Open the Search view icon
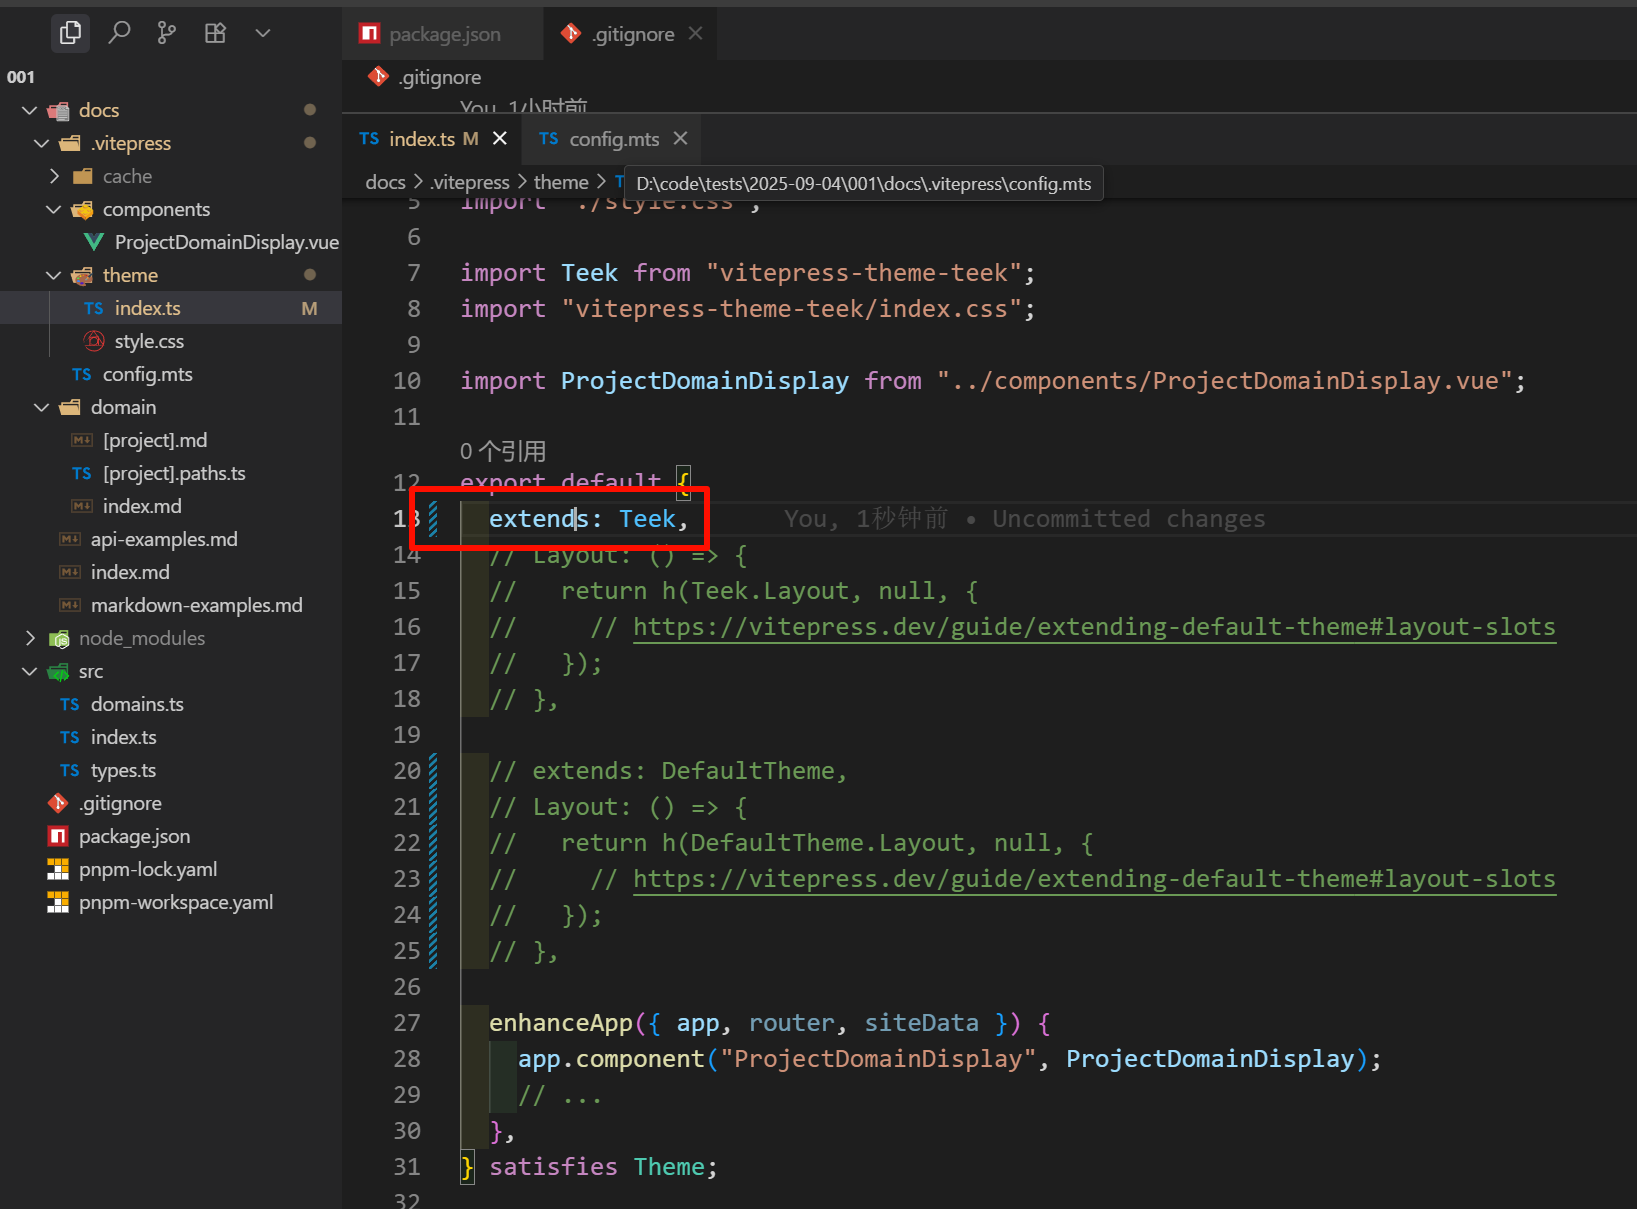1637x1209 pixels. [119, 33]
